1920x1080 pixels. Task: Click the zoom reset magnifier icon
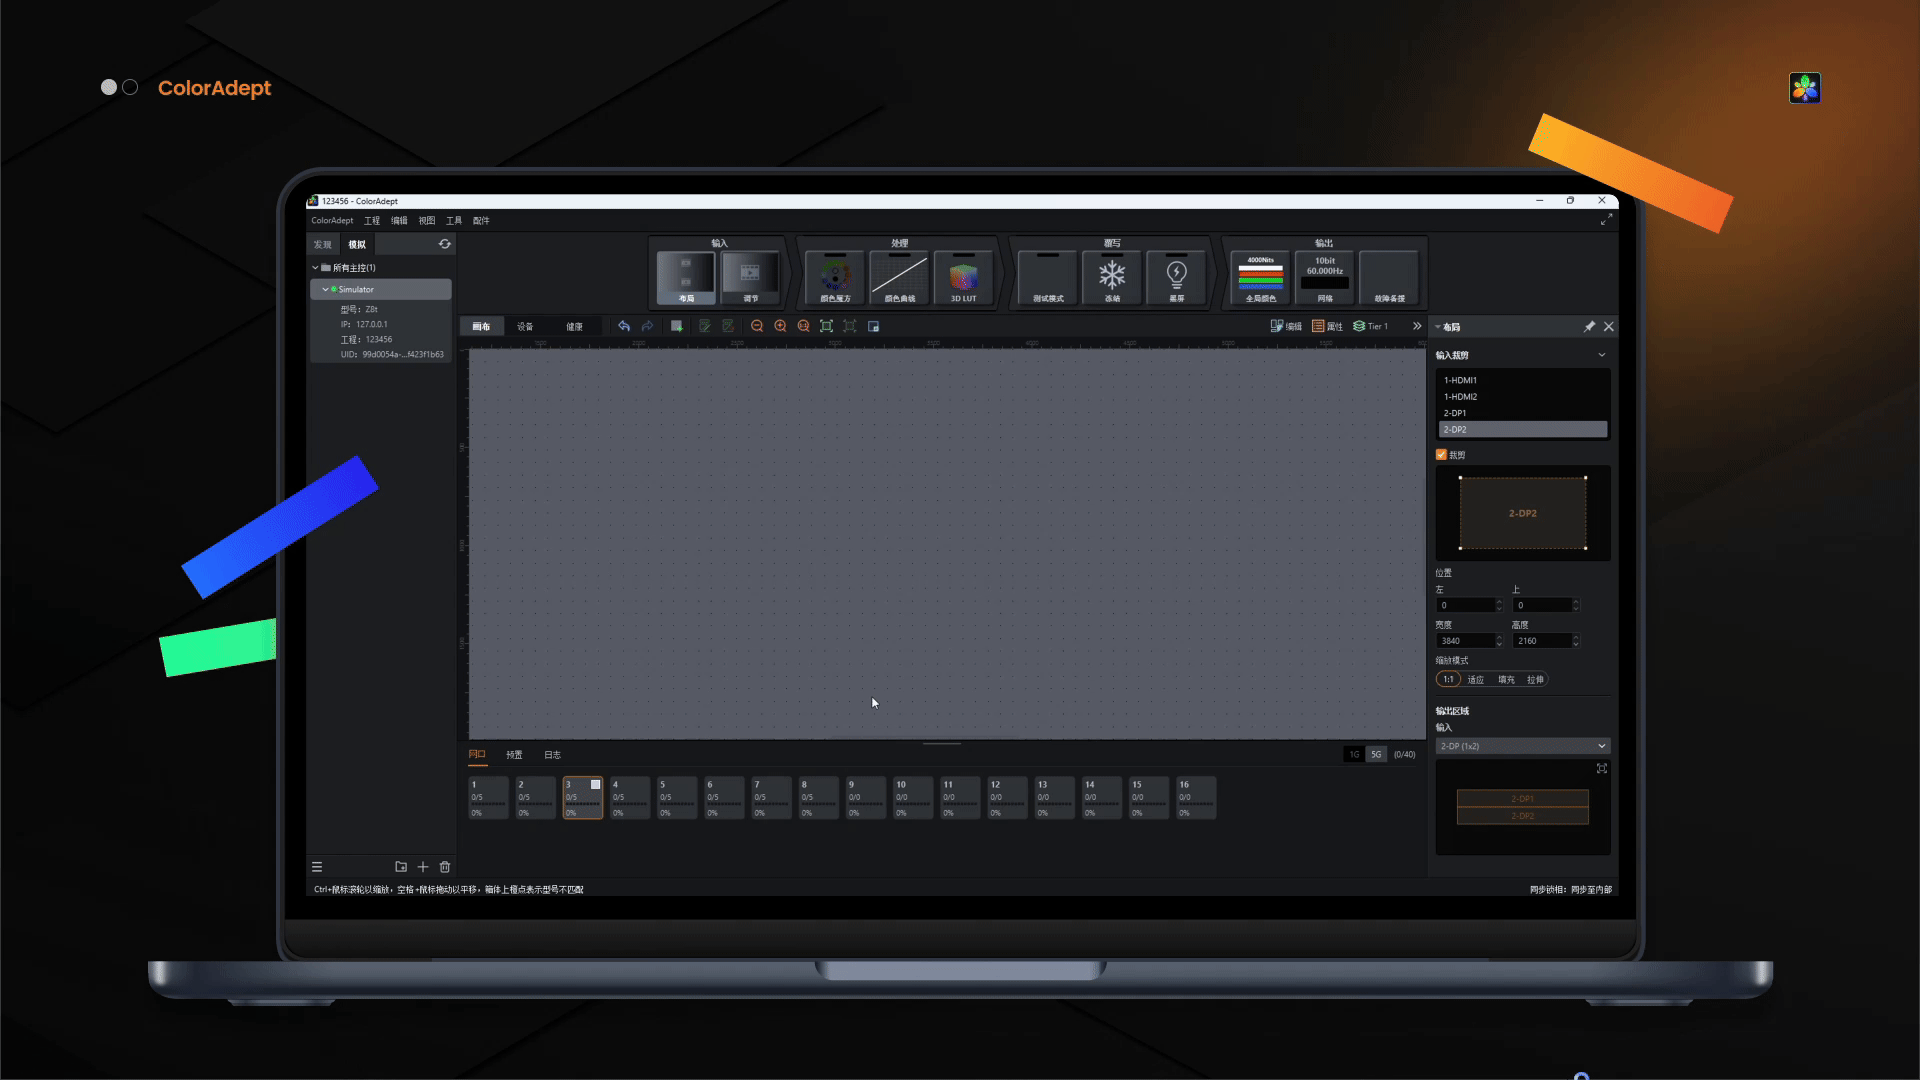click(x=803, y=326)
